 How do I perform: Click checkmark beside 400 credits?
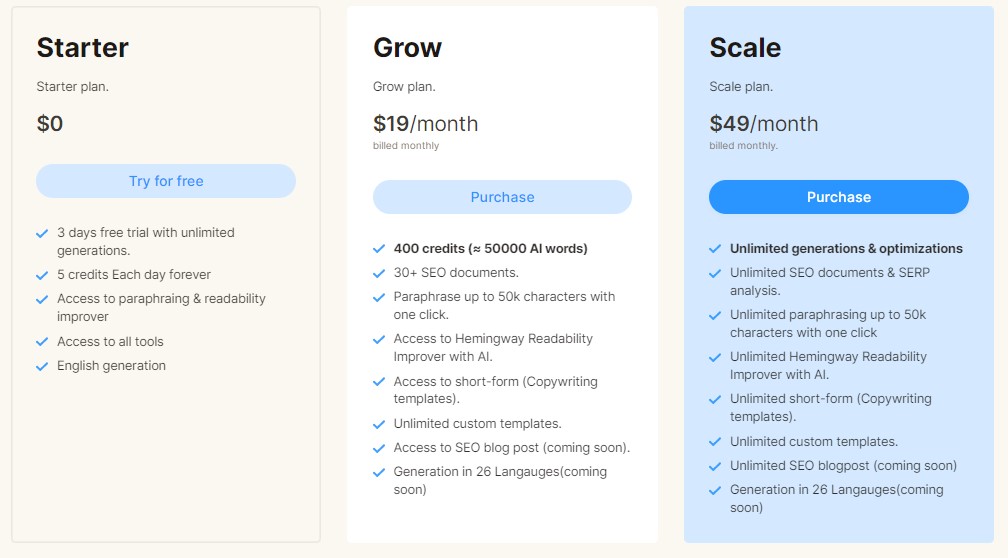[x=379, y=249]
